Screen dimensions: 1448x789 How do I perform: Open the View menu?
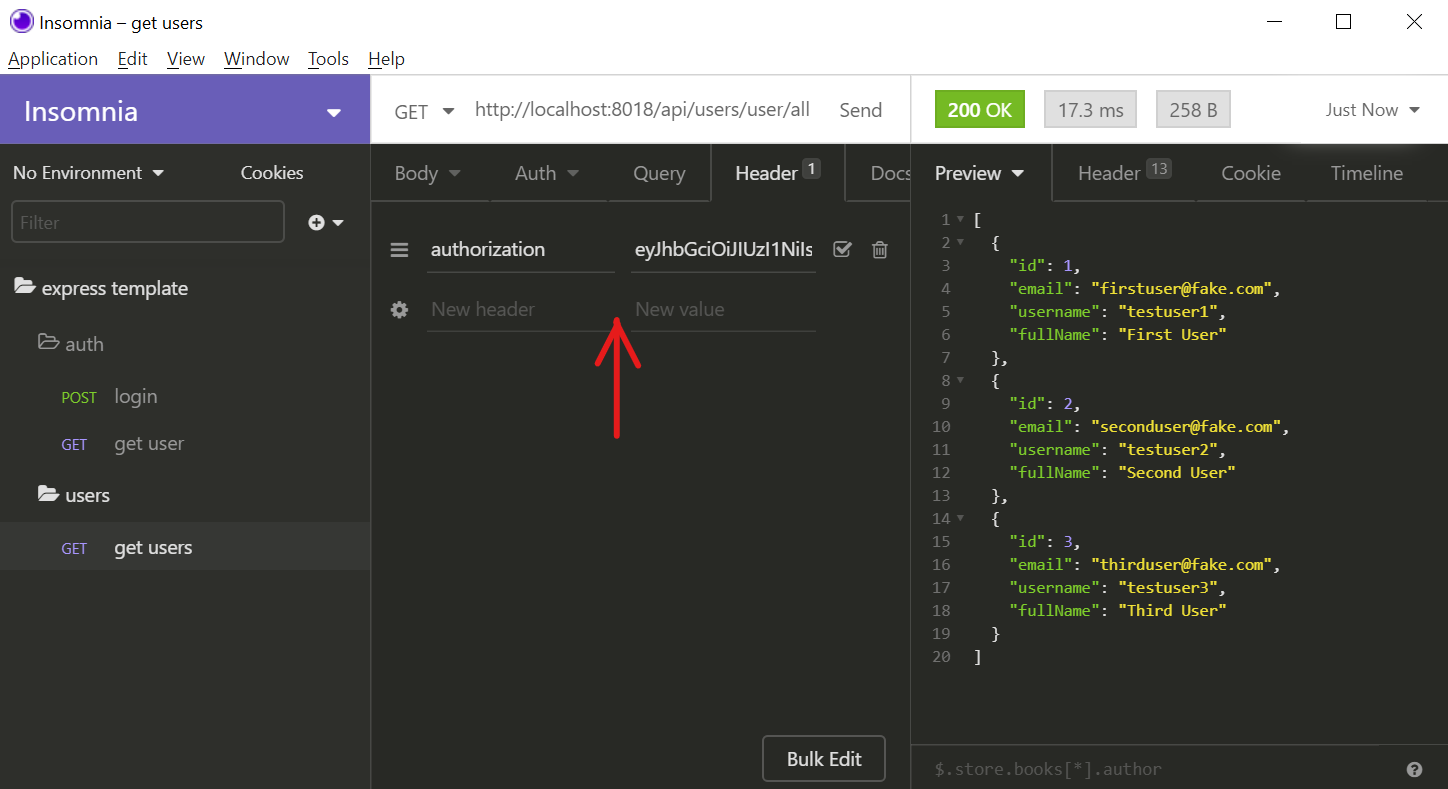coord(186,59)
